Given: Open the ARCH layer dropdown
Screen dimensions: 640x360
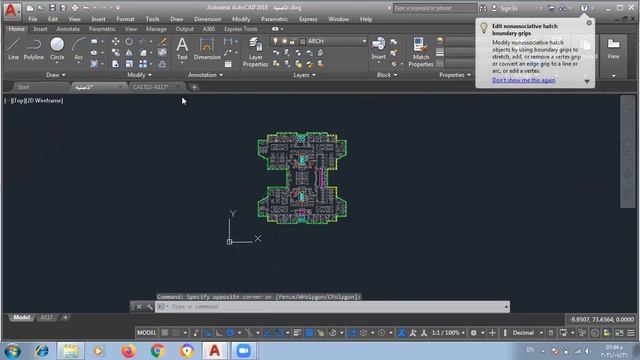Looking at the screenshot, I should [x=364, y=41].
